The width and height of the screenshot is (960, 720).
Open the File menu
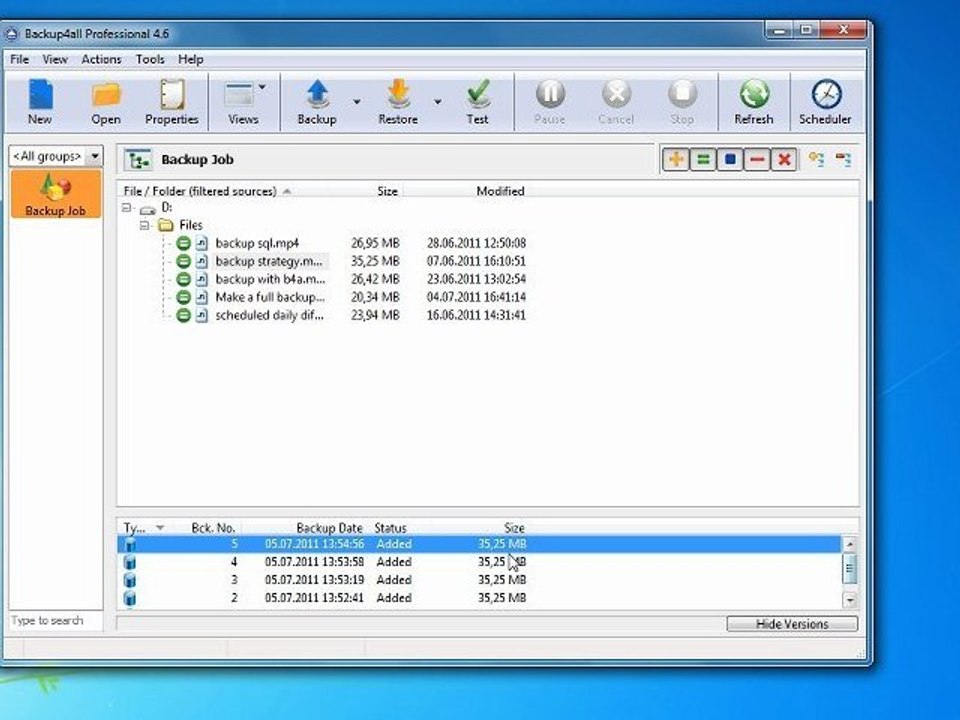(20, 59)
